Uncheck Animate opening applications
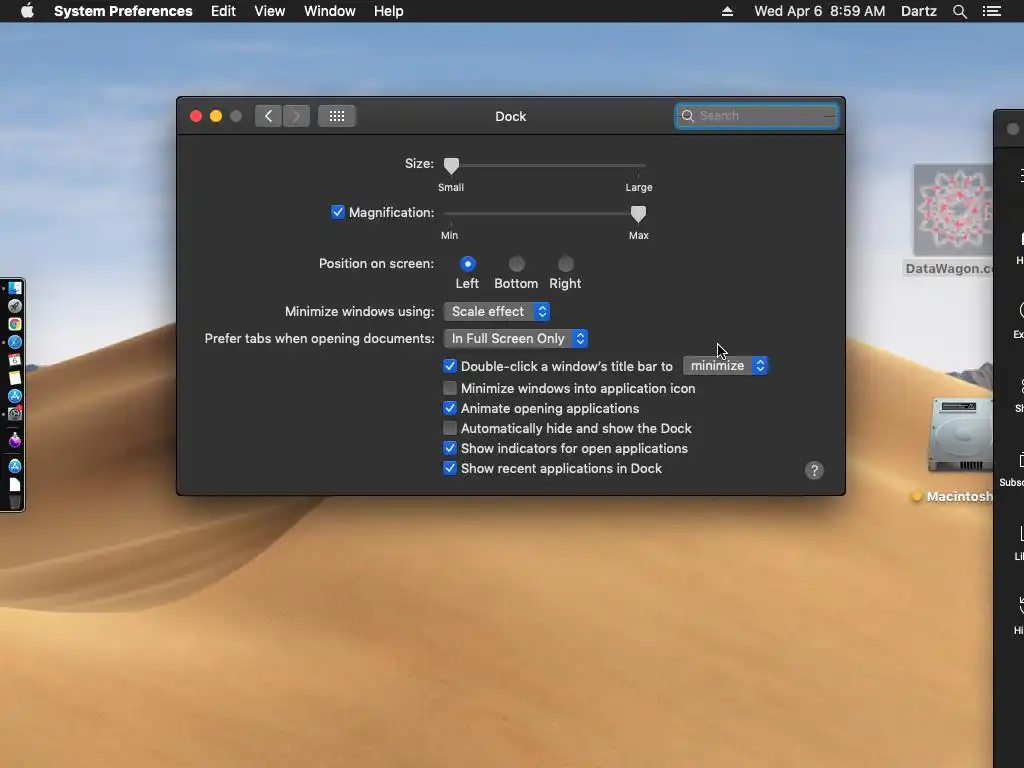The width and height of the screenshot is (1024, 768). tap(450, 408)
